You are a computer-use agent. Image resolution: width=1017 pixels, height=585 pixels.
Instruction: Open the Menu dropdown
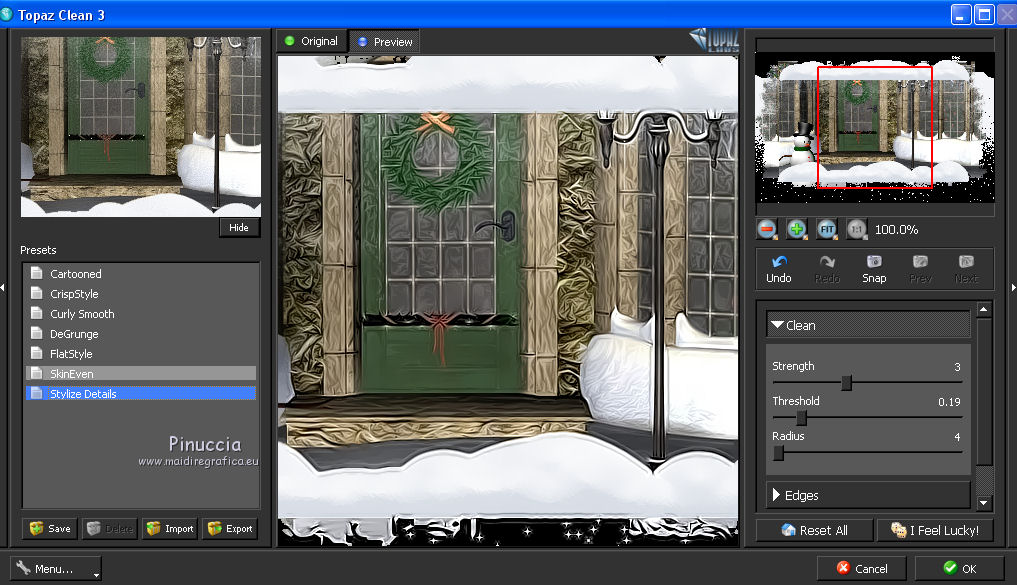click(x=57, y=569)
